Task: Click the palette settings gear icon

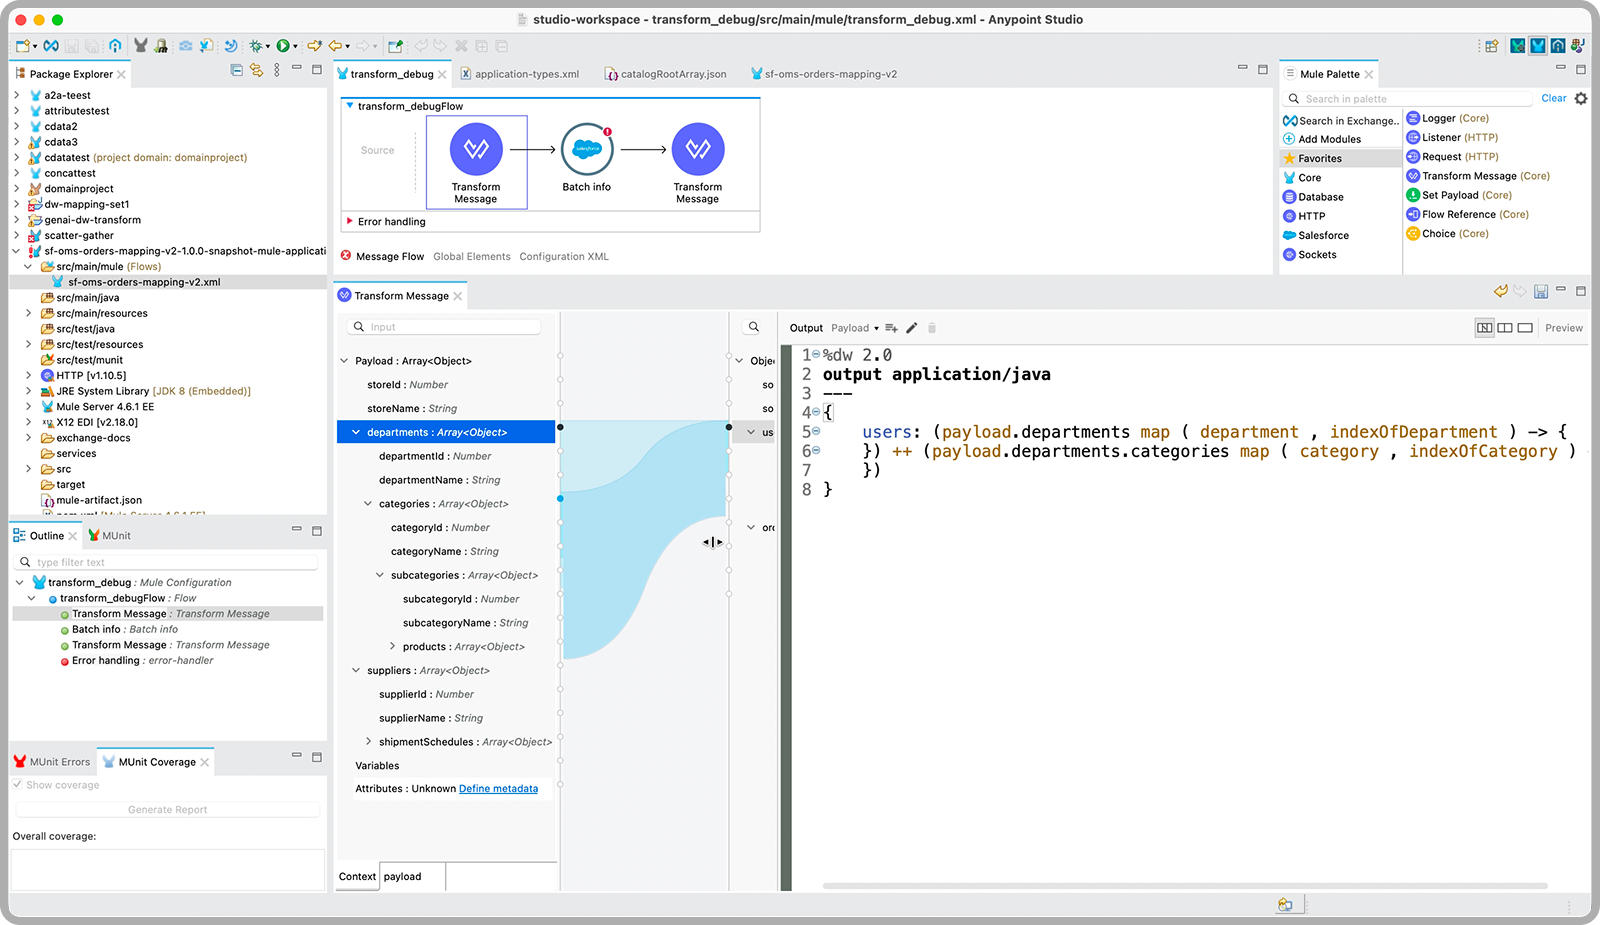Action: tap(1581, 98)
